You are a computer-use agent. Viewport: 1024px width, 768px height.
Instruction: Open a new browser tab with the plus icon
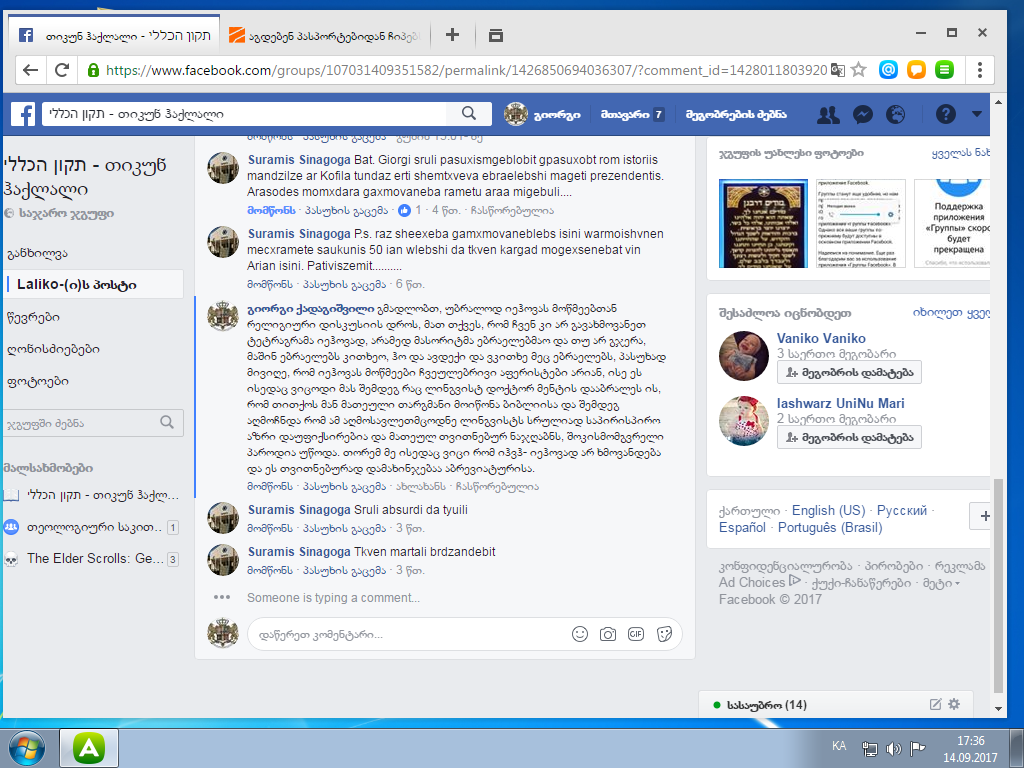(x=452, y=35)
